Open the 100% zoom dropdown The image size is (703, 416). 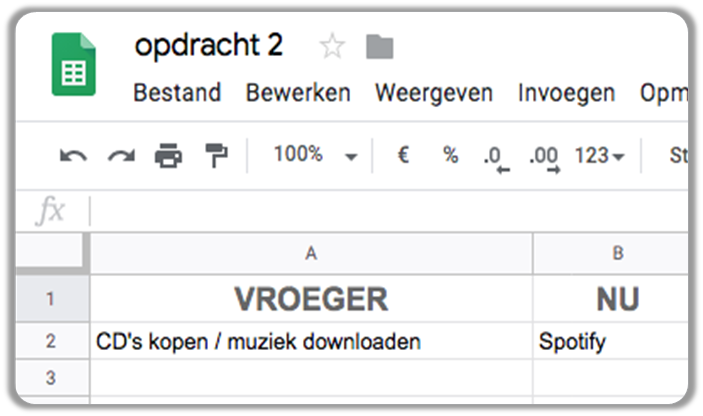[315, 156]
